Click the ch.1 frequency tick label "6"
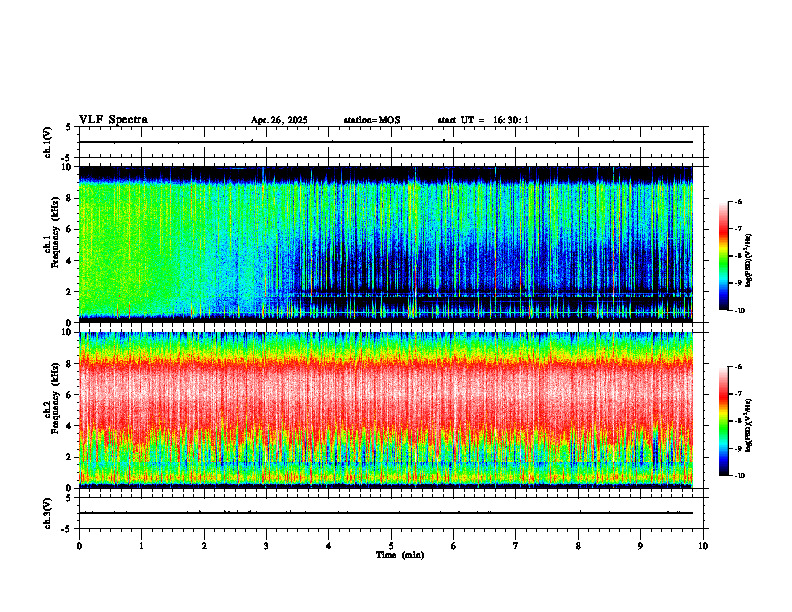792x612 pixels. pos(69,229)
